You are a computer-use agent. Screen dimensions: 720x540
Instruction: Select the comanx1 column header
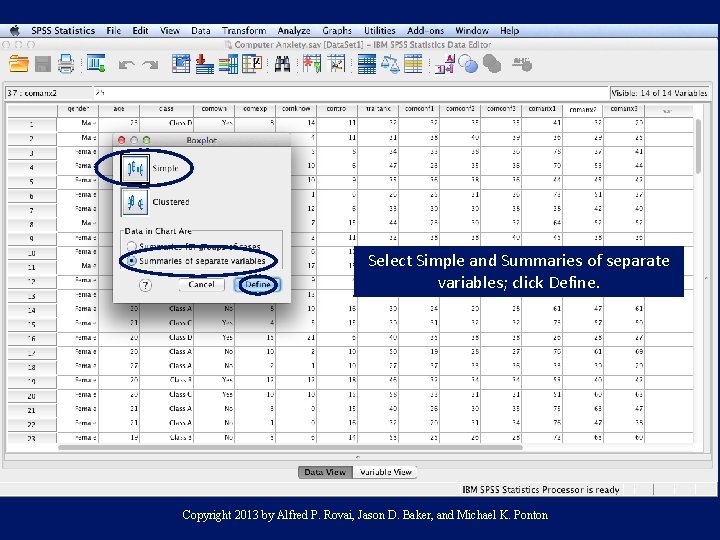coord(542,109)
